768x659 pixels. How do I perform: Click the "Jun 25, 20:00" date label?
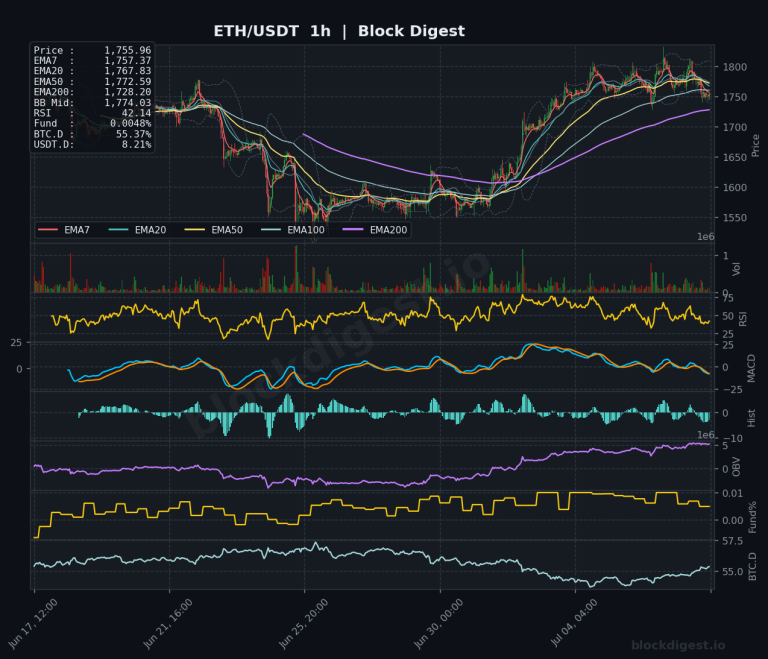point(303,624)
